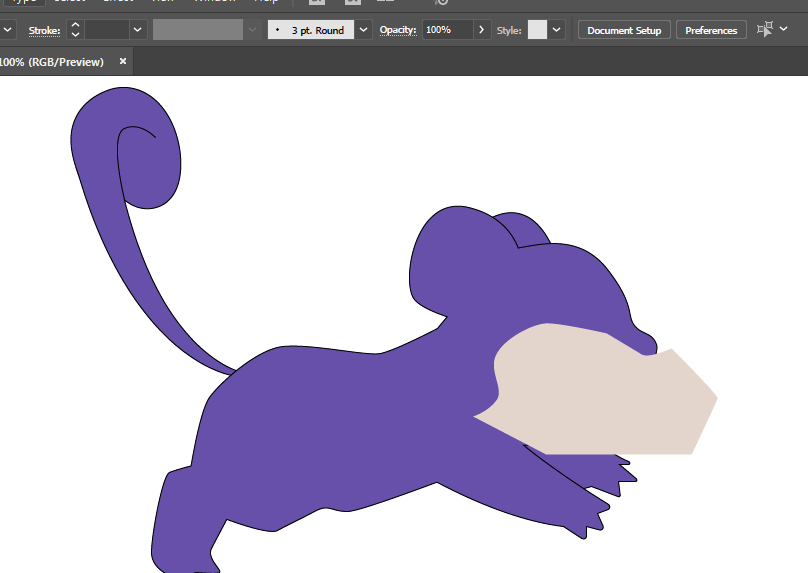Open the opacity slider flyout arrow

[482, 30]
